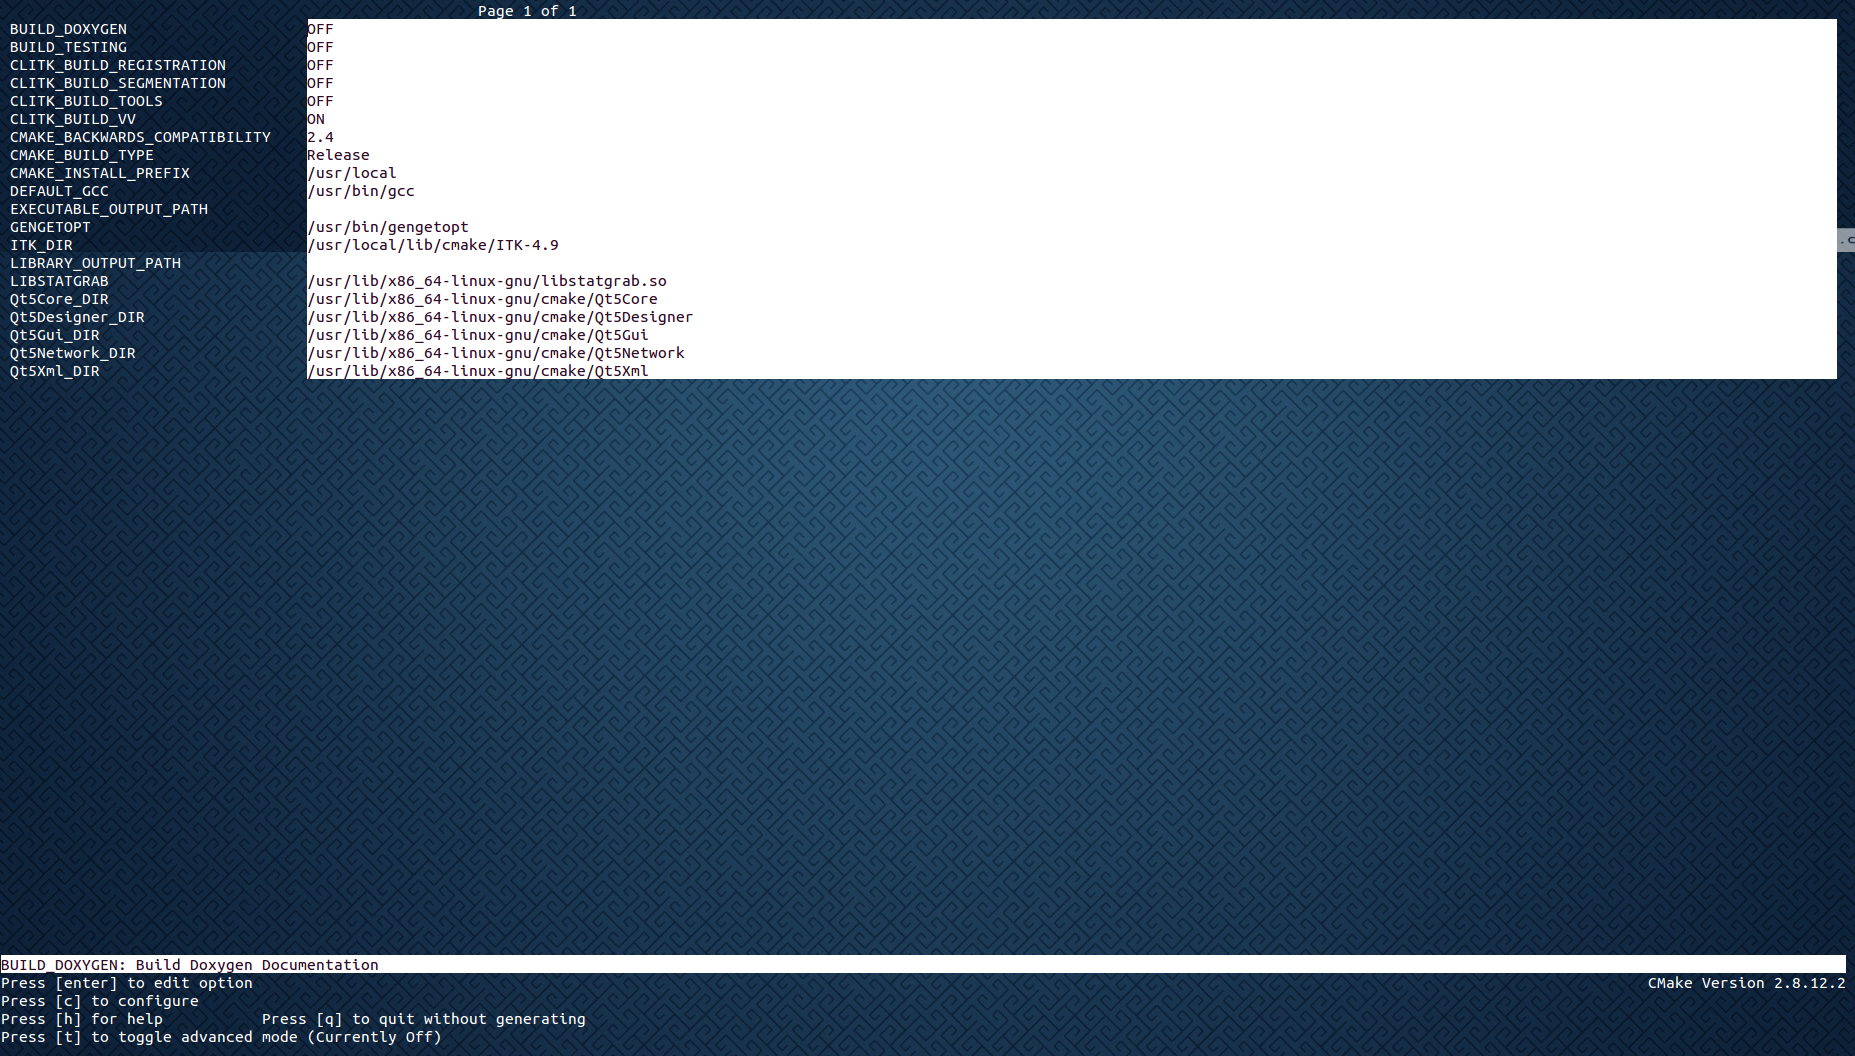Viewport: 1855px width, 1056px height.
Task: Toggle the OFF value of BUILD_DOXYGEN
Action: tap(320, 29)
